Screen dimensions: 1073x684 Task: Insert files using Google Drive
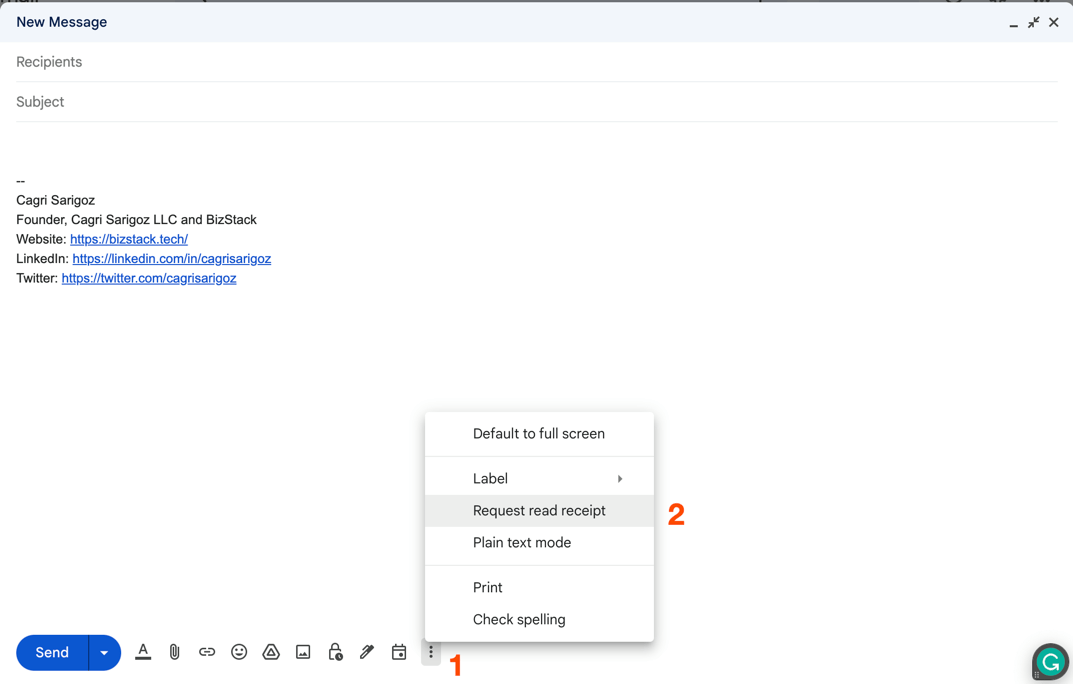(271, 652)
